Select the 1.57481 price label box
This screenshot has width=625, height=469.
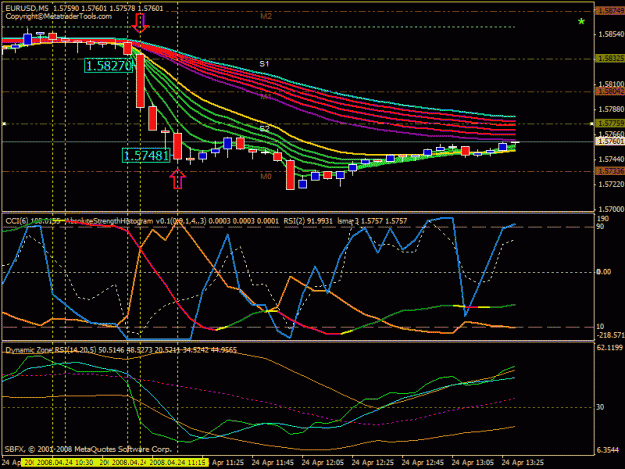pos(146,155)
